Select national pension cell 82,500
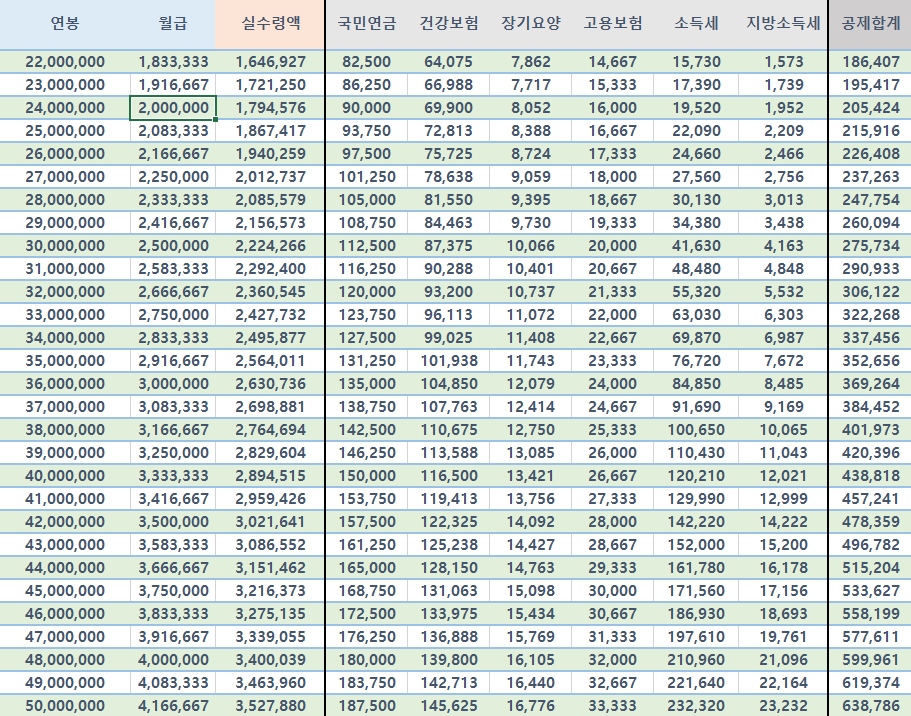 click(367, 62)
